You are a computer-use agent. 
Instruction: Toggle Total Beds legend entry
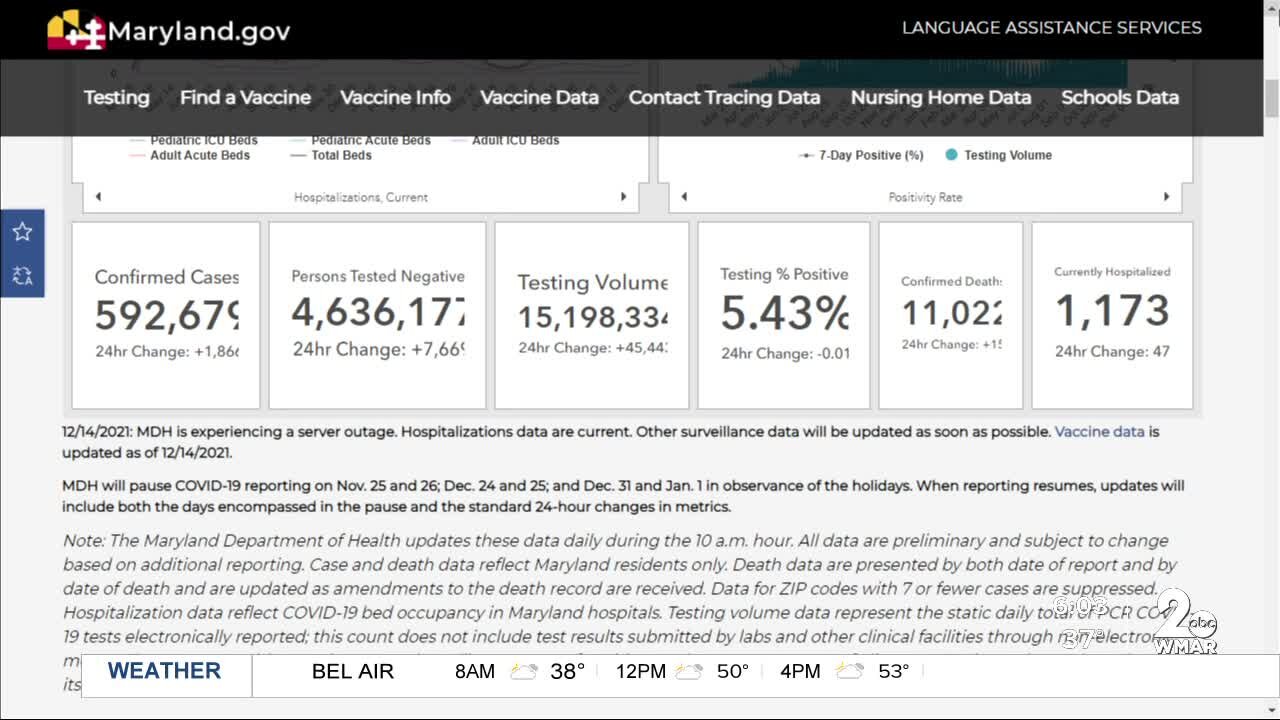point(331,155)
